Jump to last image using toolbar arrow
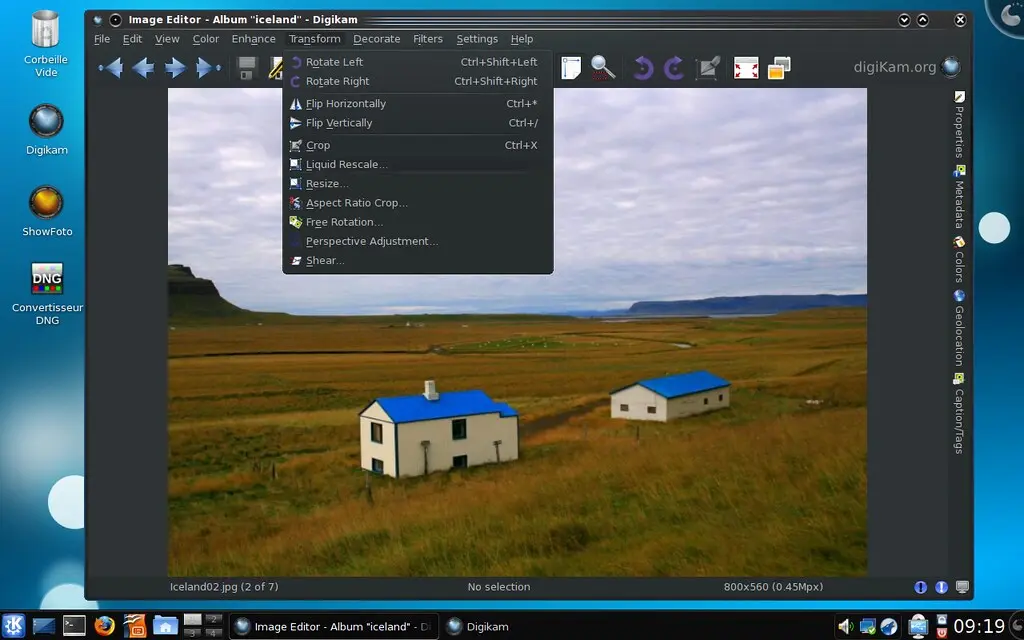The height and width of the screenshot is (640, 1024). [208, 68]
